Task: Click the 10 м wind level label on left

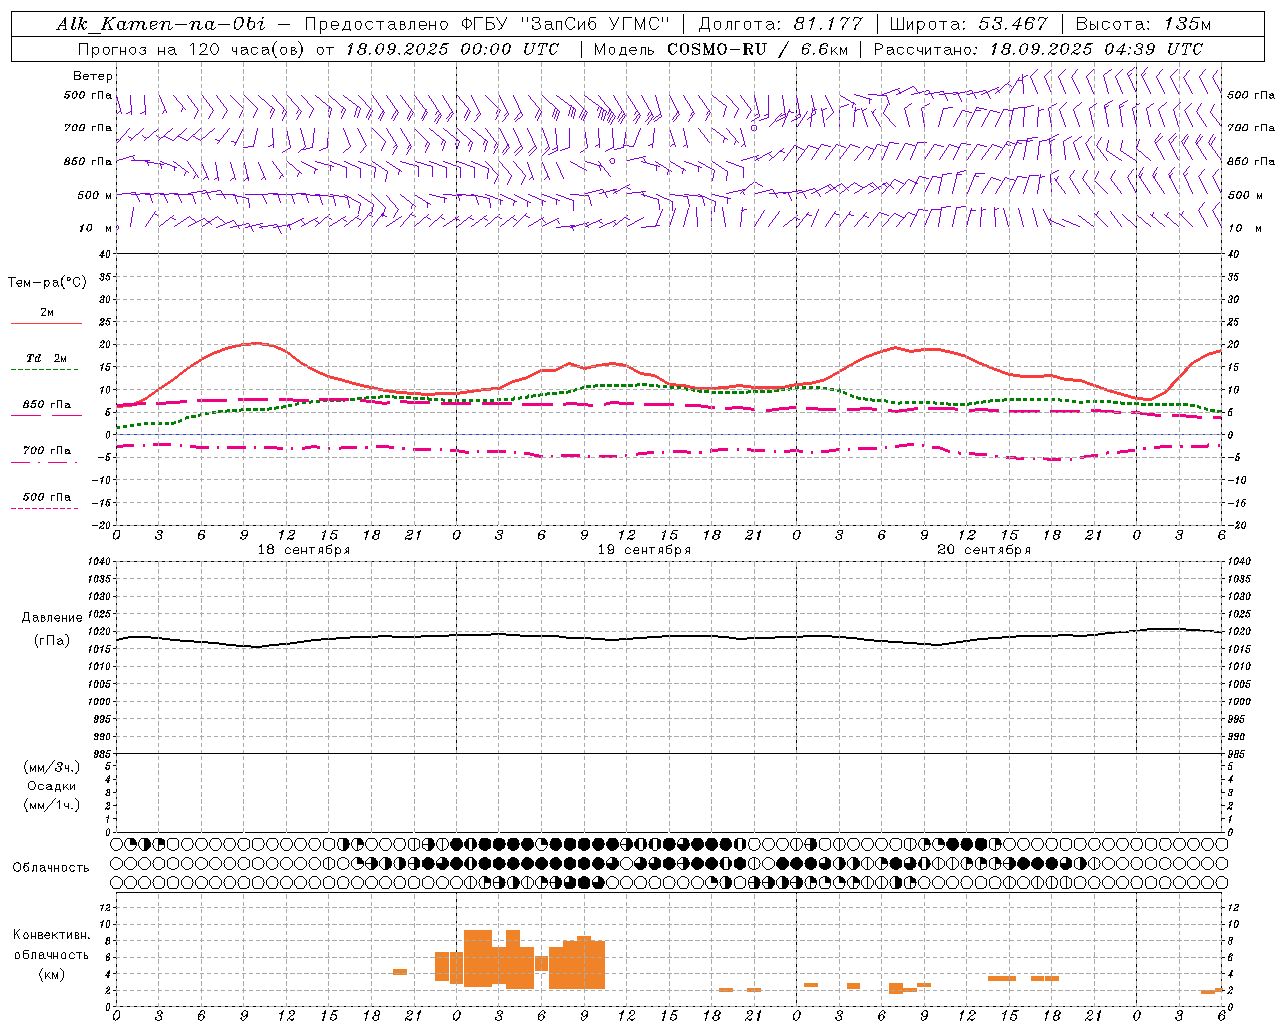Action: 95,228
